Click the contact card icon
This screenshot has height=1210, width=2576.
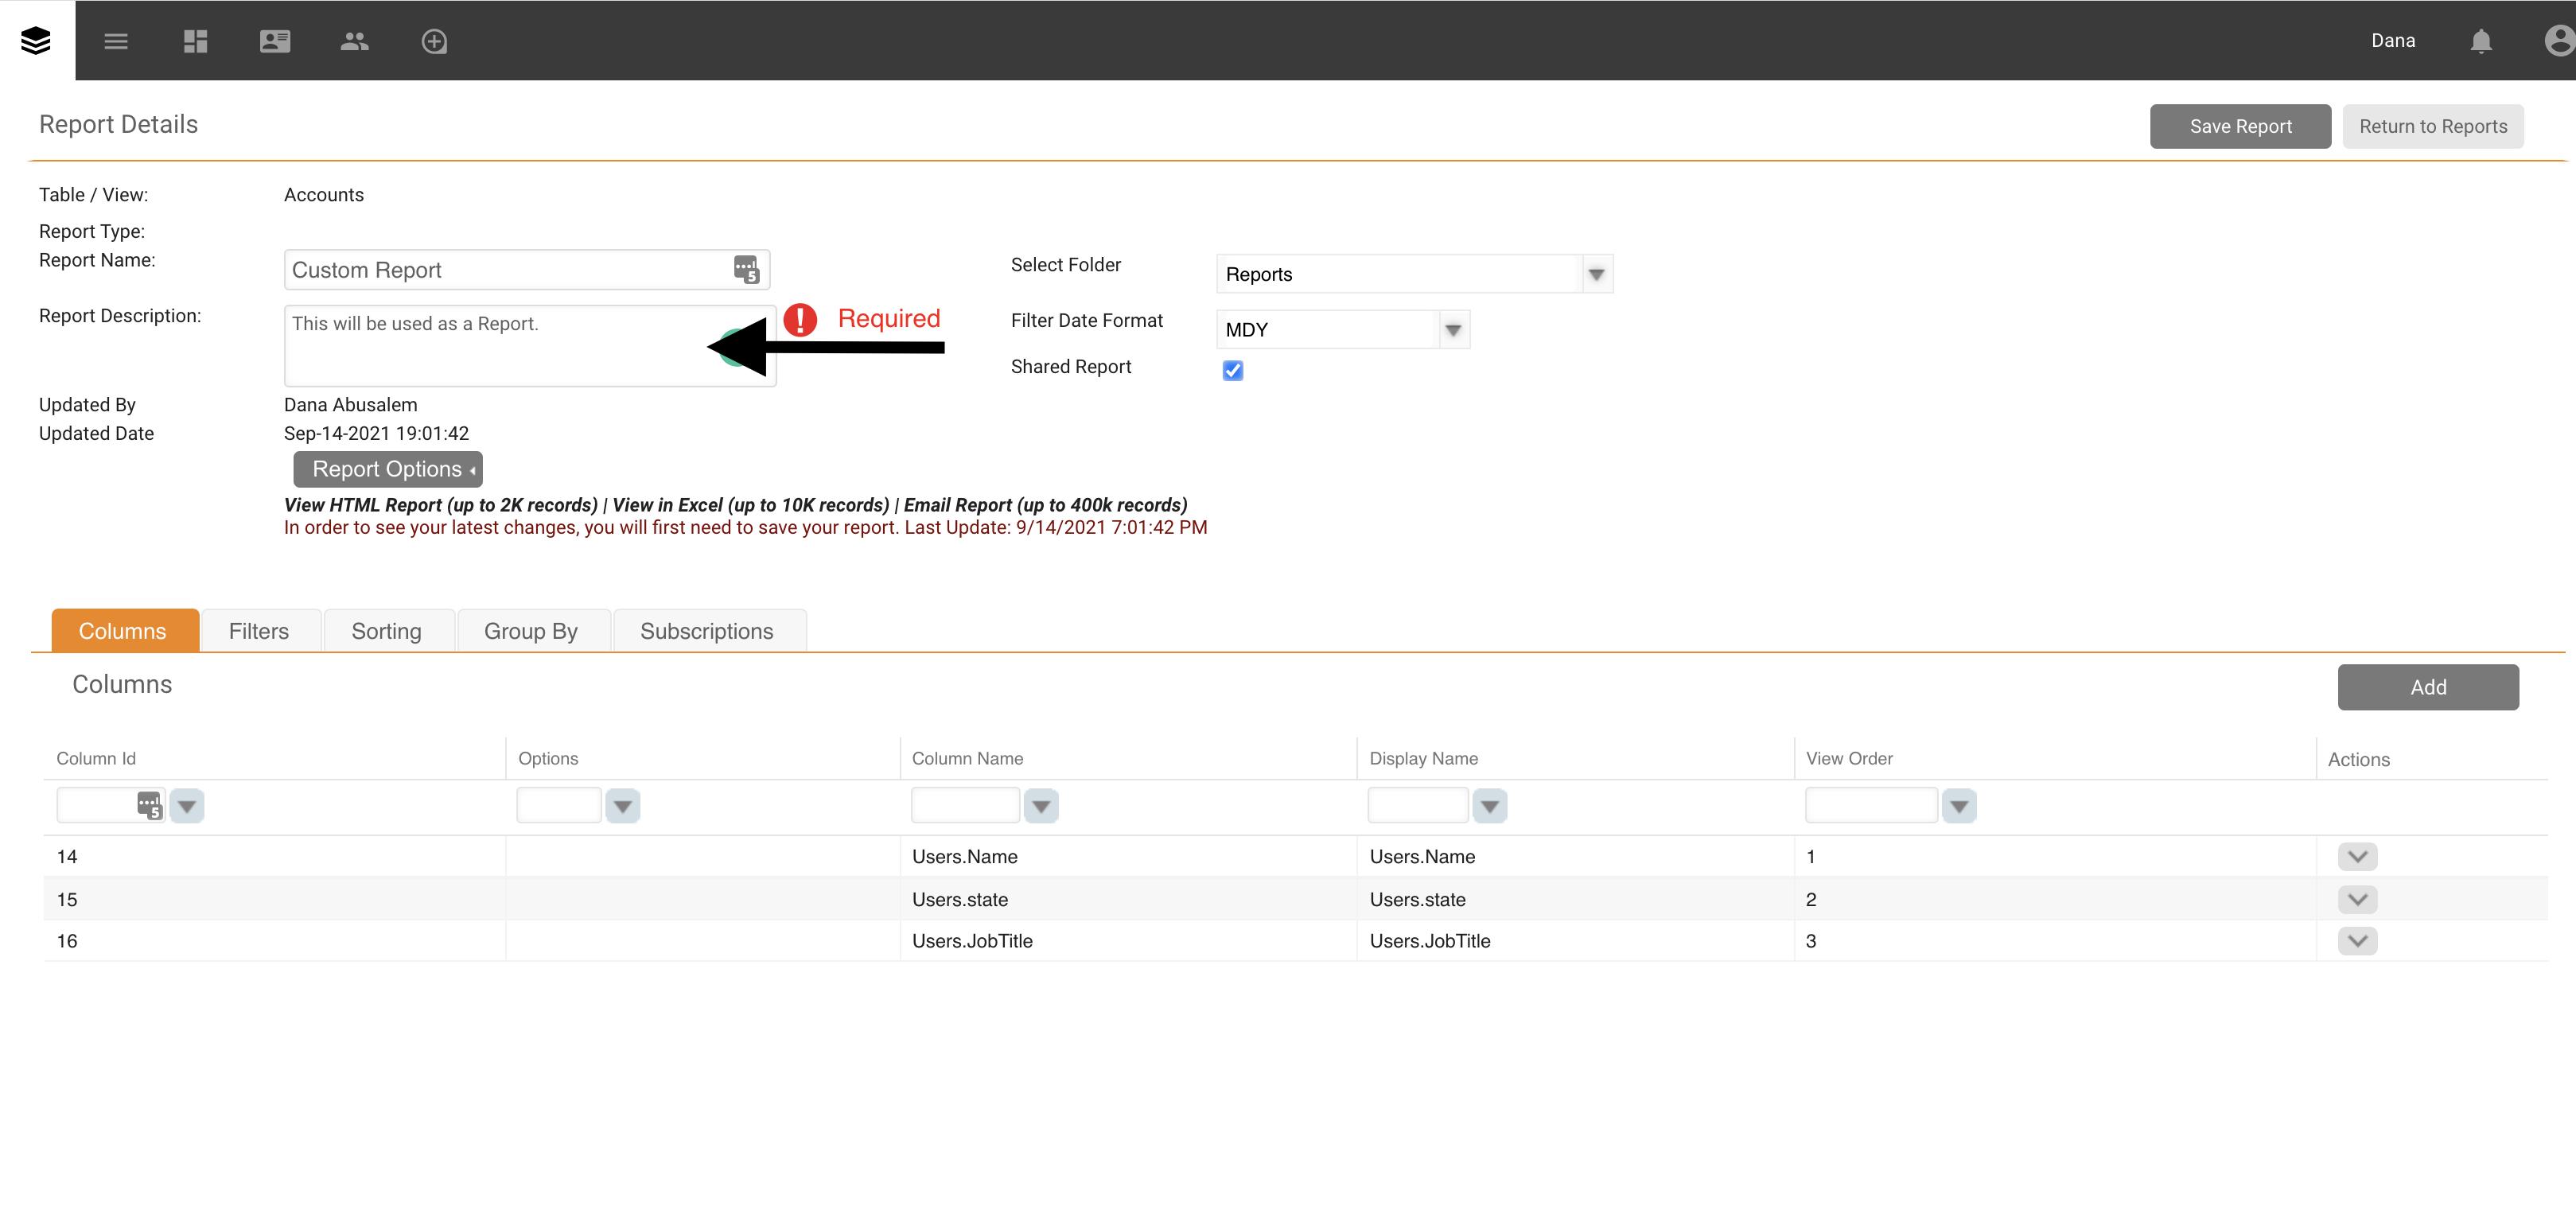275,41
